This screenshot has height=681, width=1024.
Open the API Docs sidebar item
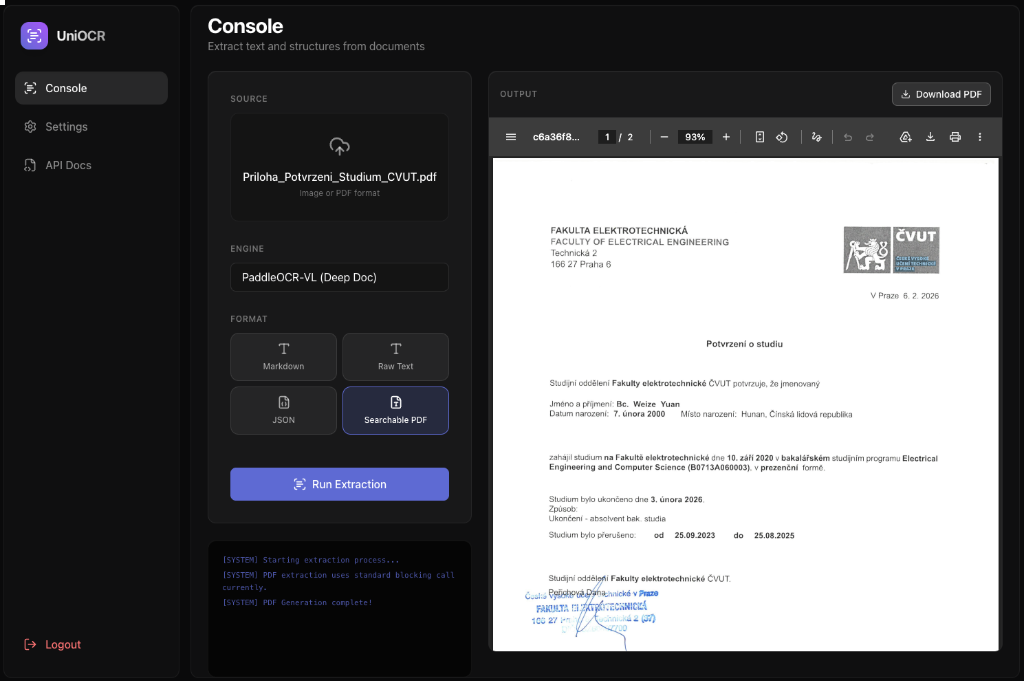91,165
